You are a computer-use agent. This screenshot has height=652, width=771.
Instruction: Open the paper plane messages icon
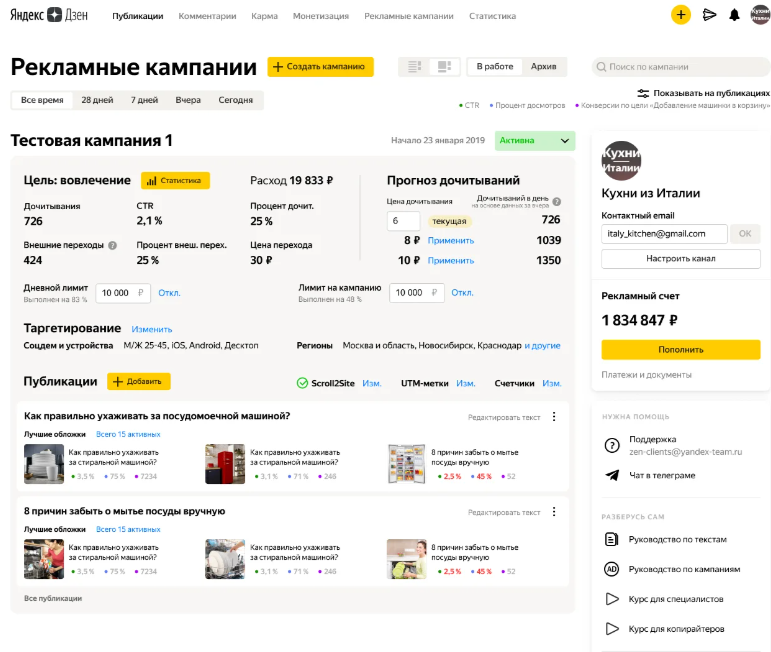[x=710, y=15]
